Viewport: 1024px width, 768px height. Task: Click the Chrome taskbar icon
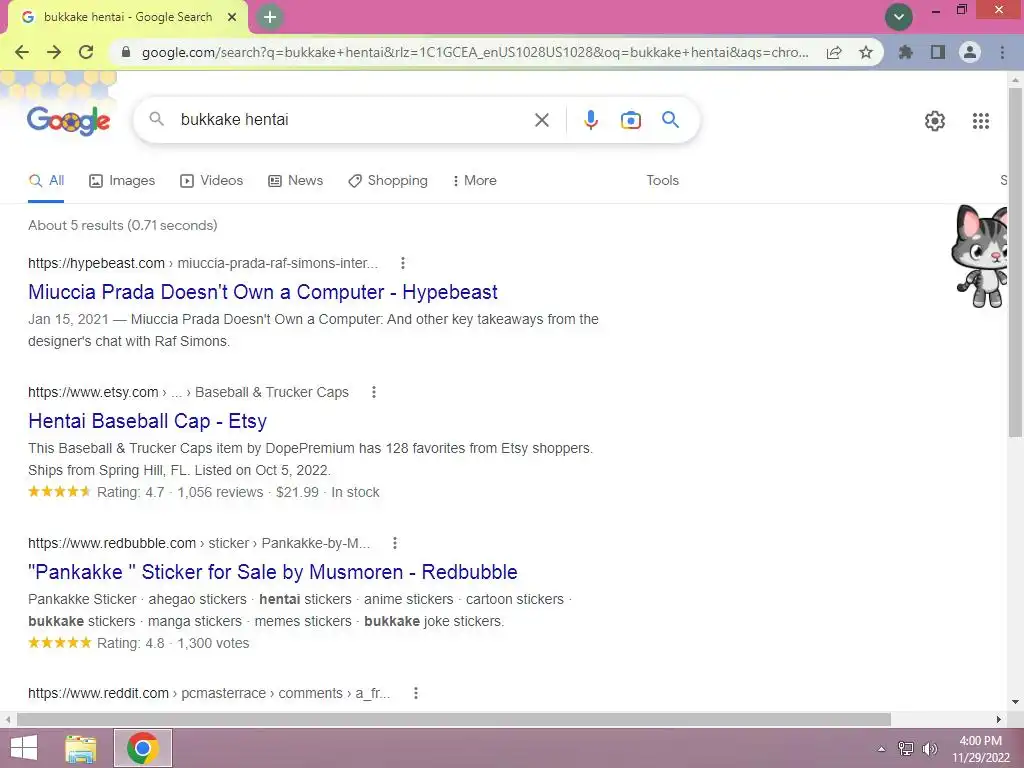143,748
